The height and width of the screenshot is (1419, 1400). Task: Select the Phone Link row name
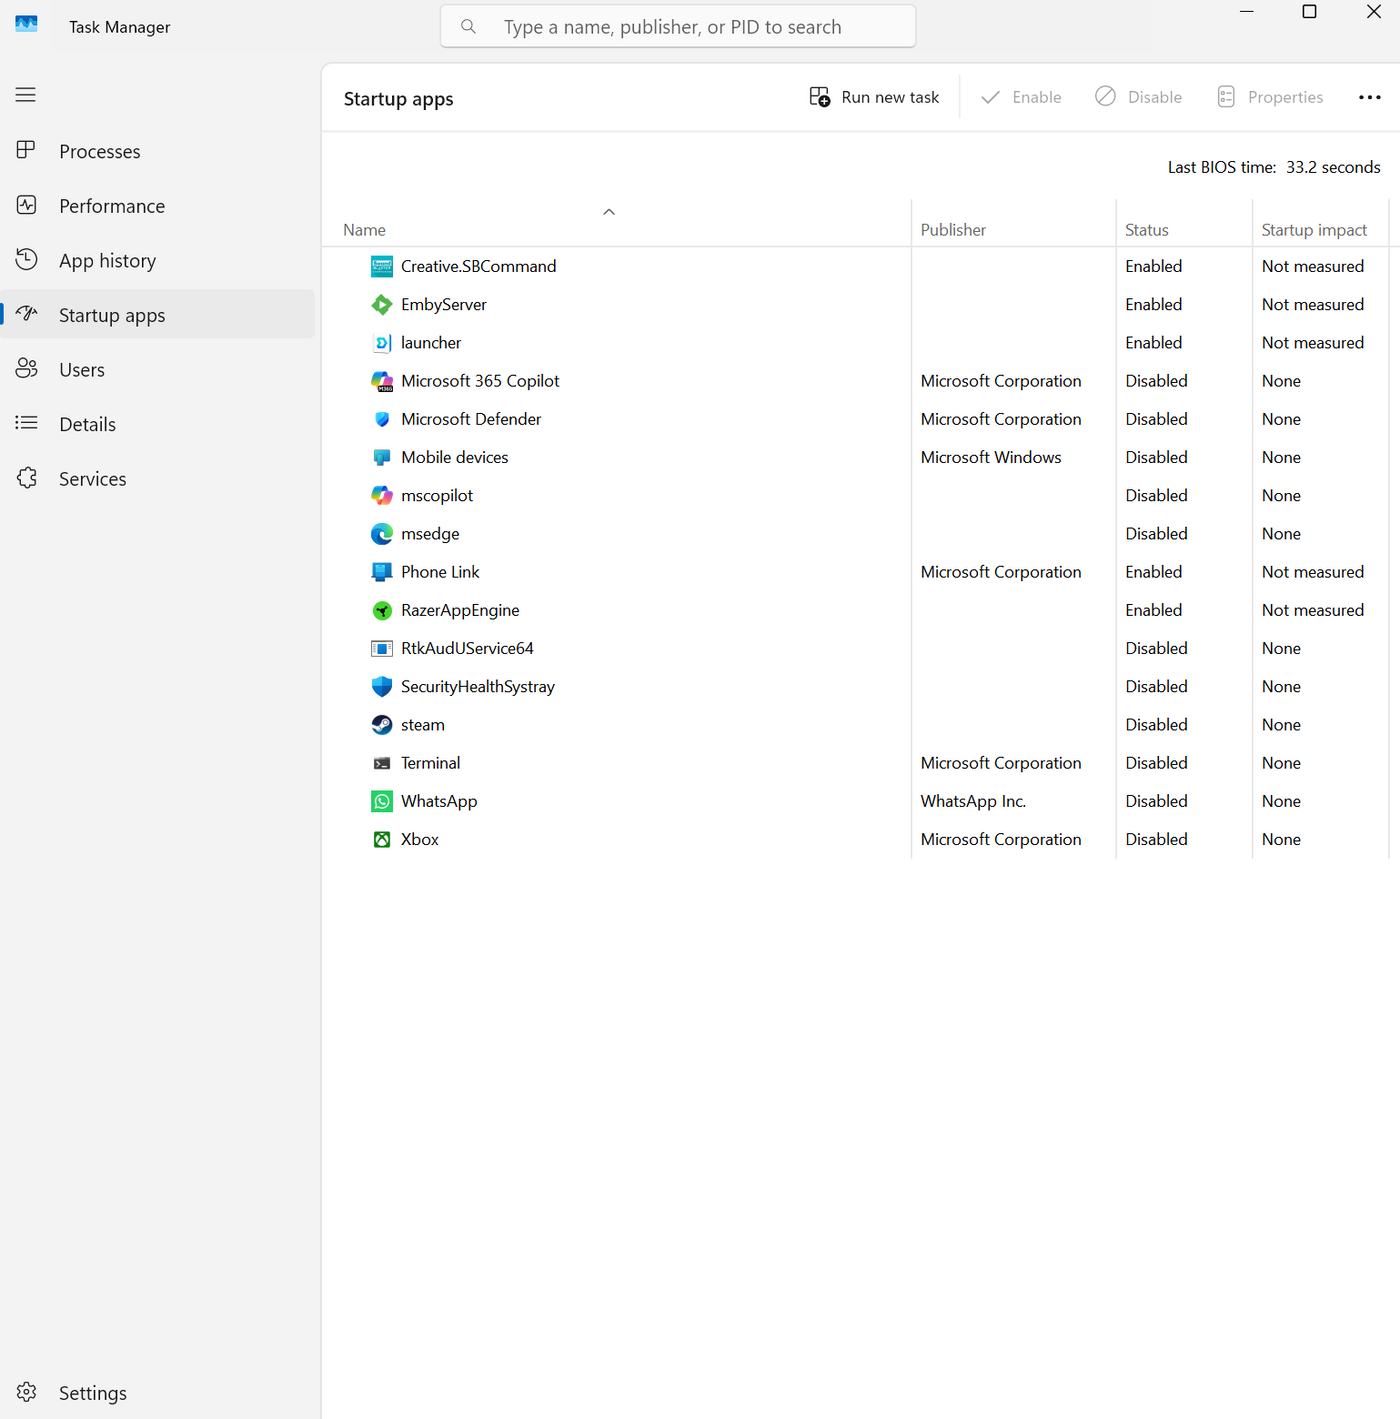click(x=440, y=572)
